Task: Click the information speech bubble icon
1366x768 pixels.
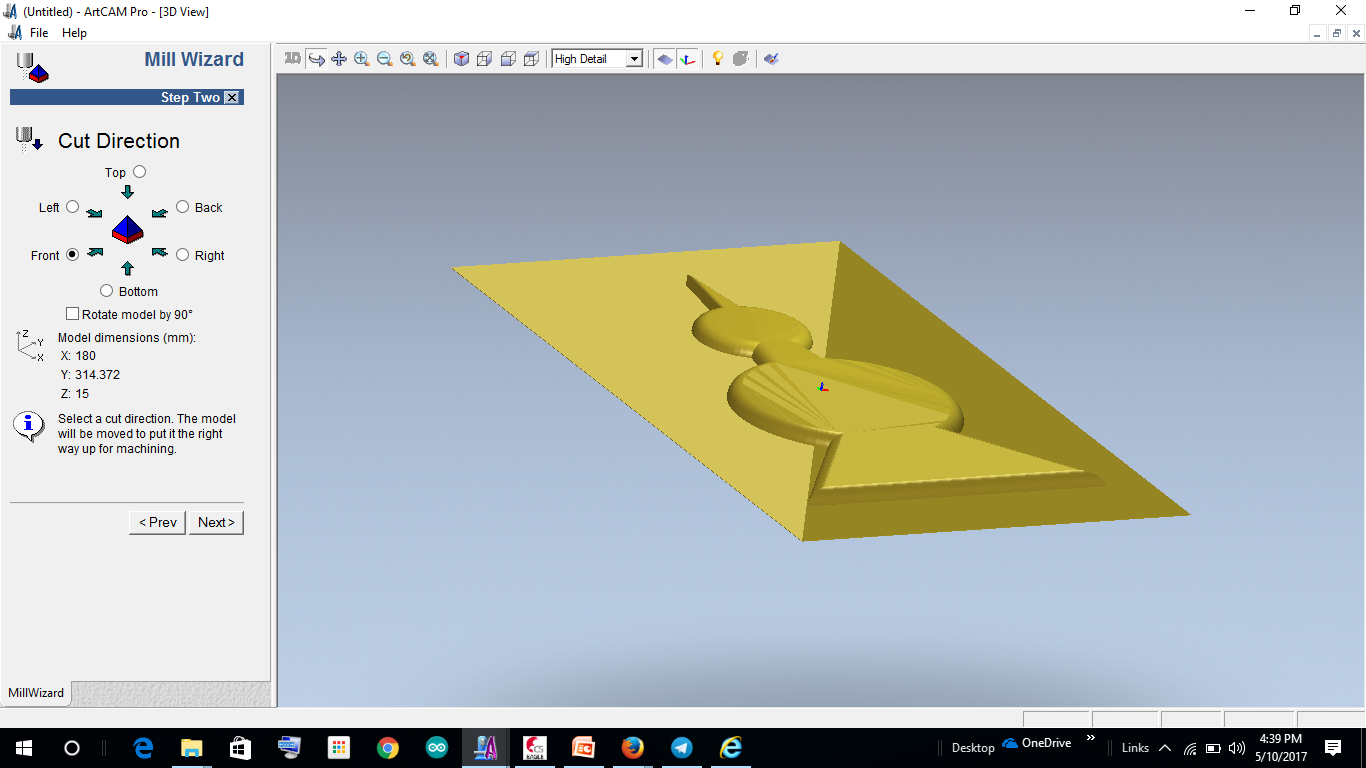Action: click(x=29, y=426)
